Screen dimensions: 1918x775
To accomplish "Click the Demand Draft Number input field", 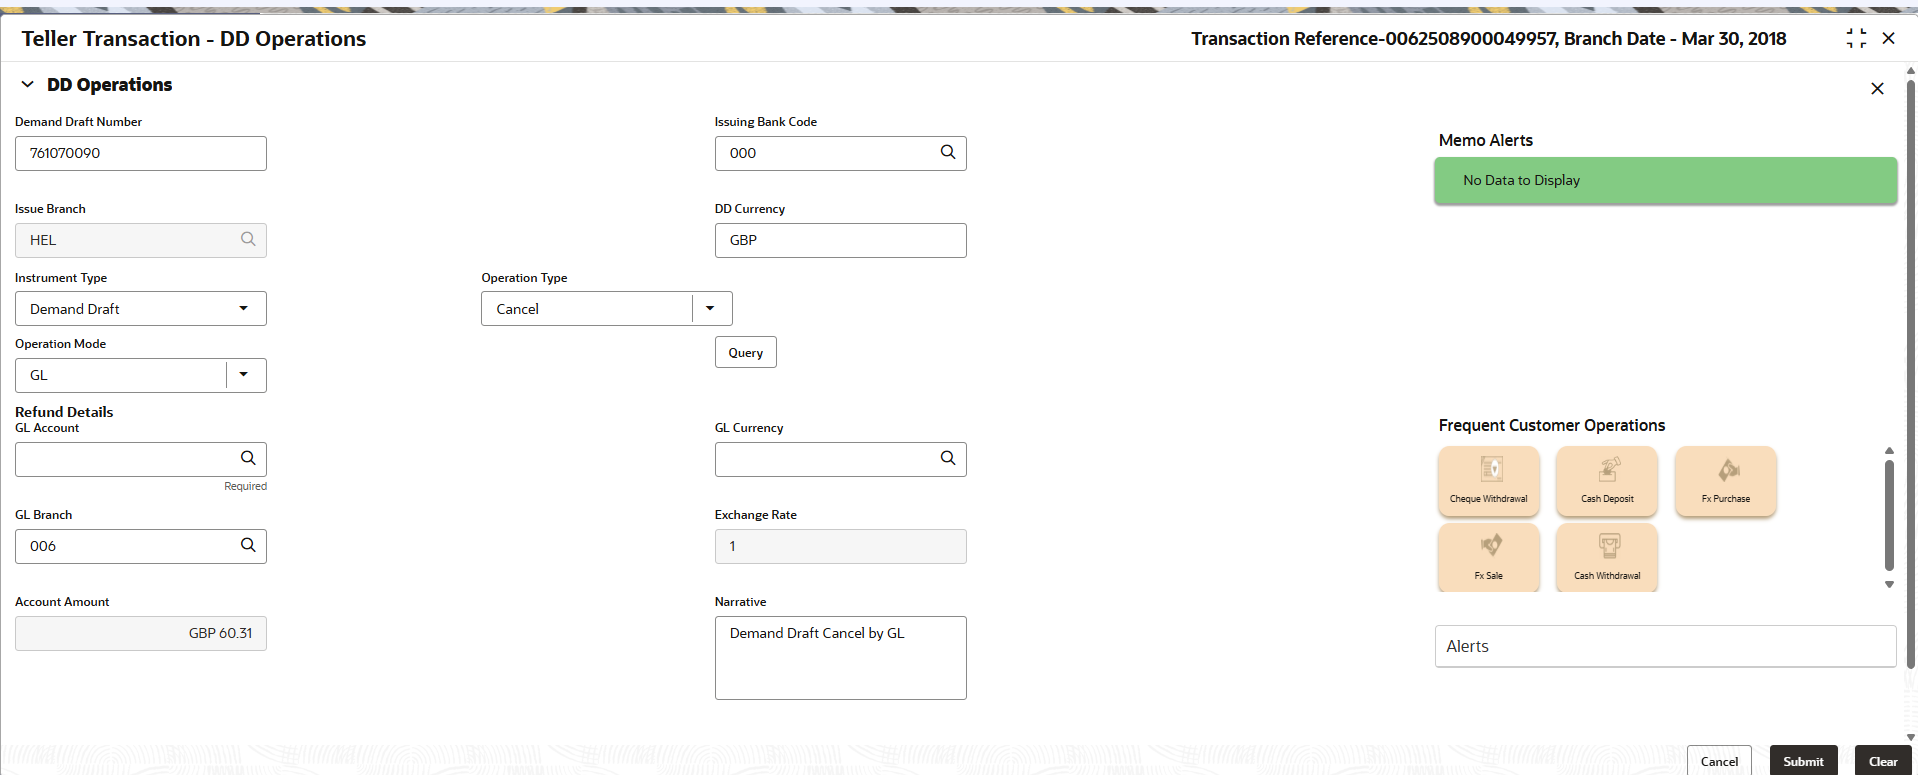I will (141, 153).
